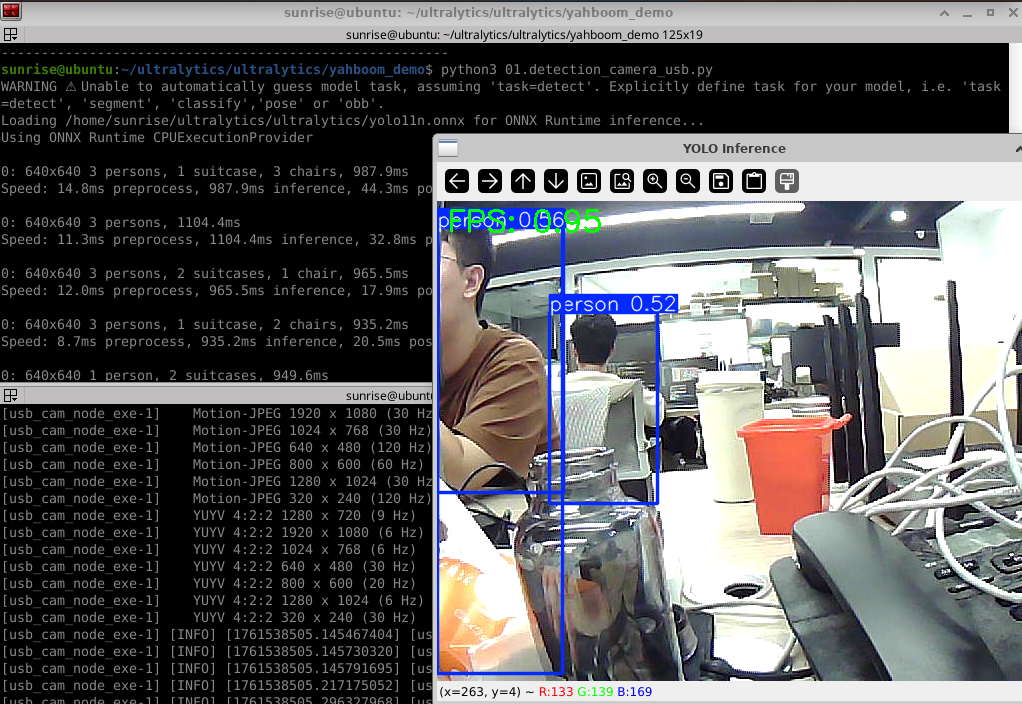This screenshot has width=1022, height=704.
Task: Click the command 'python3 01.detection_camera_usb.py'
Action: (x=577, y=70)
